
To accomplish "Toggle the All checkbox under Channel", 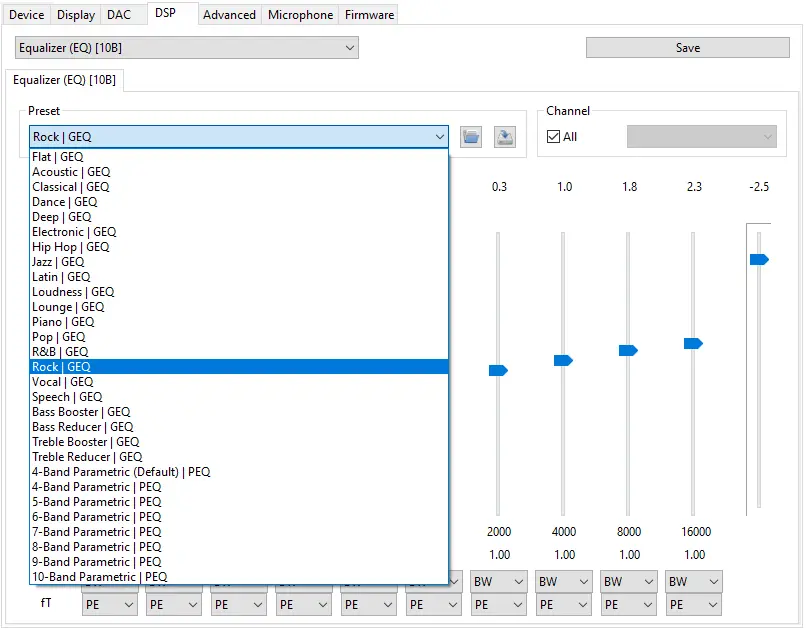I will [x=553, y=135].
